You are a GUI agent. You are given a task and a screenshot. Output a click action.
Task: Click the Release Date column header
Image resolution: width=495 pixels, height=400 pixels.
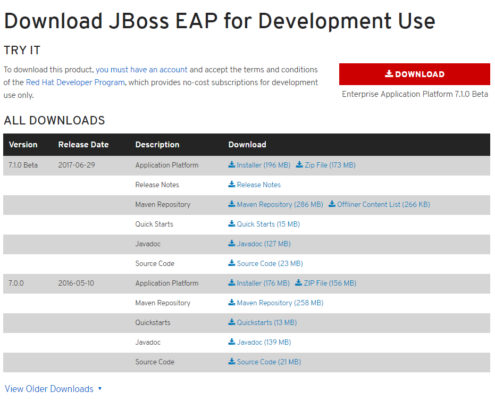click(x=83, y=145)
